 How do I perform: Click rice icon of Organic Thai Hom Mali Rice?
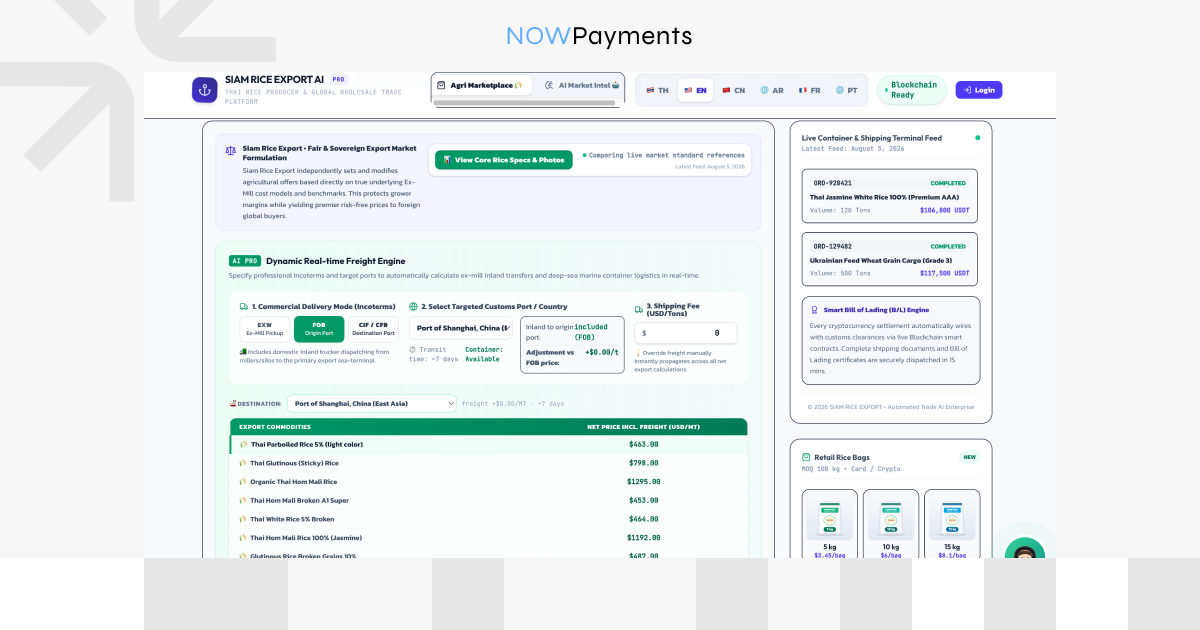243,482
